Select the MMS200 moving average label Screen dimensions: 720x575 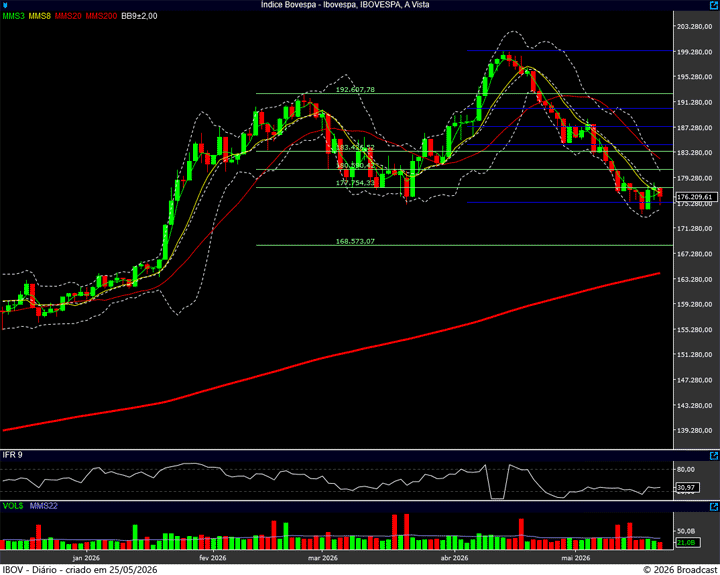pos(101,16)
